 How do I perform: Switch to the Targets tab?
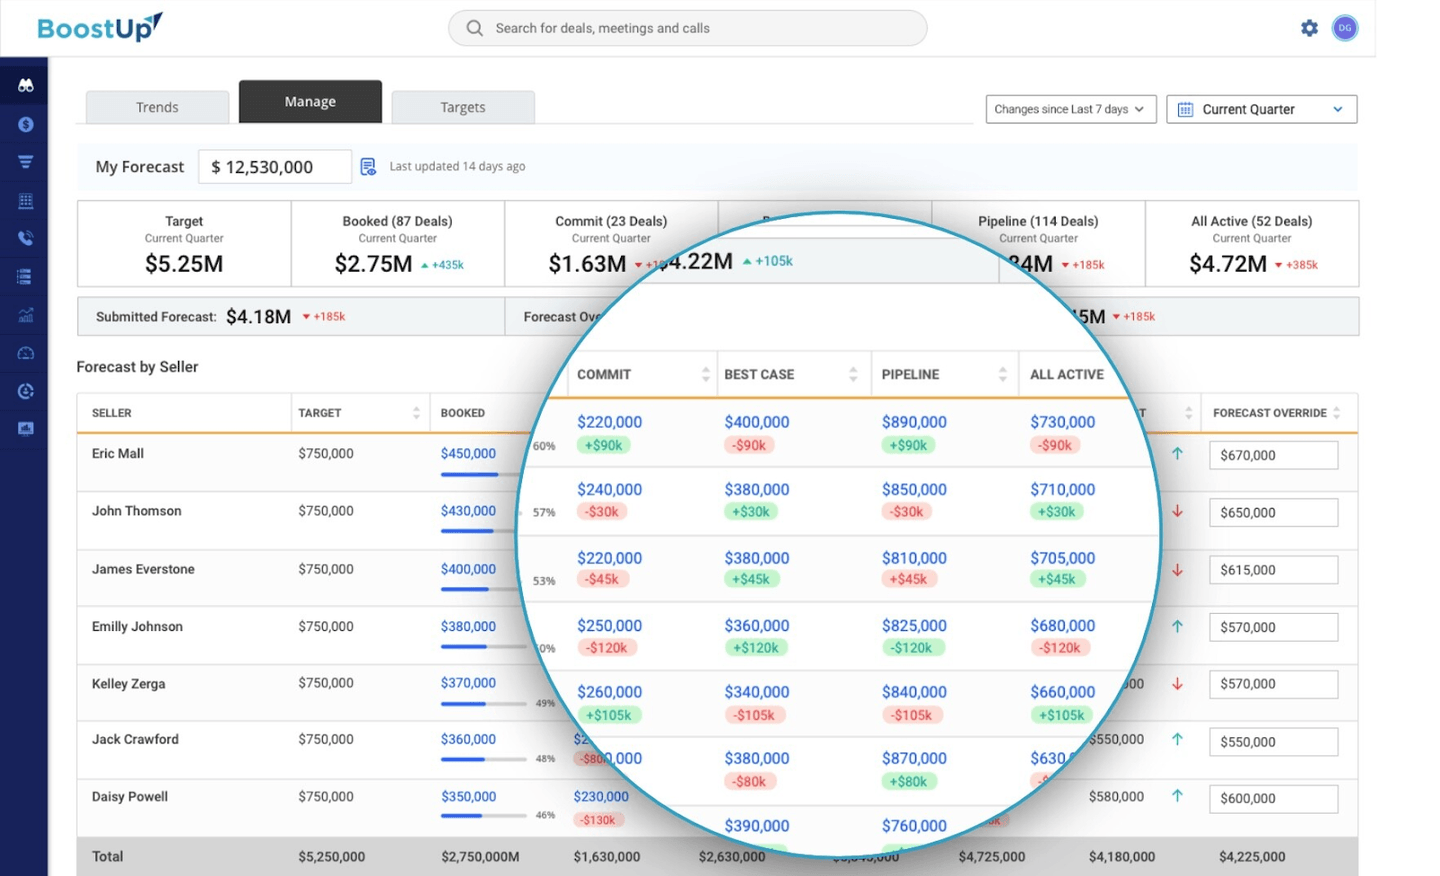(x=463, y=107)
